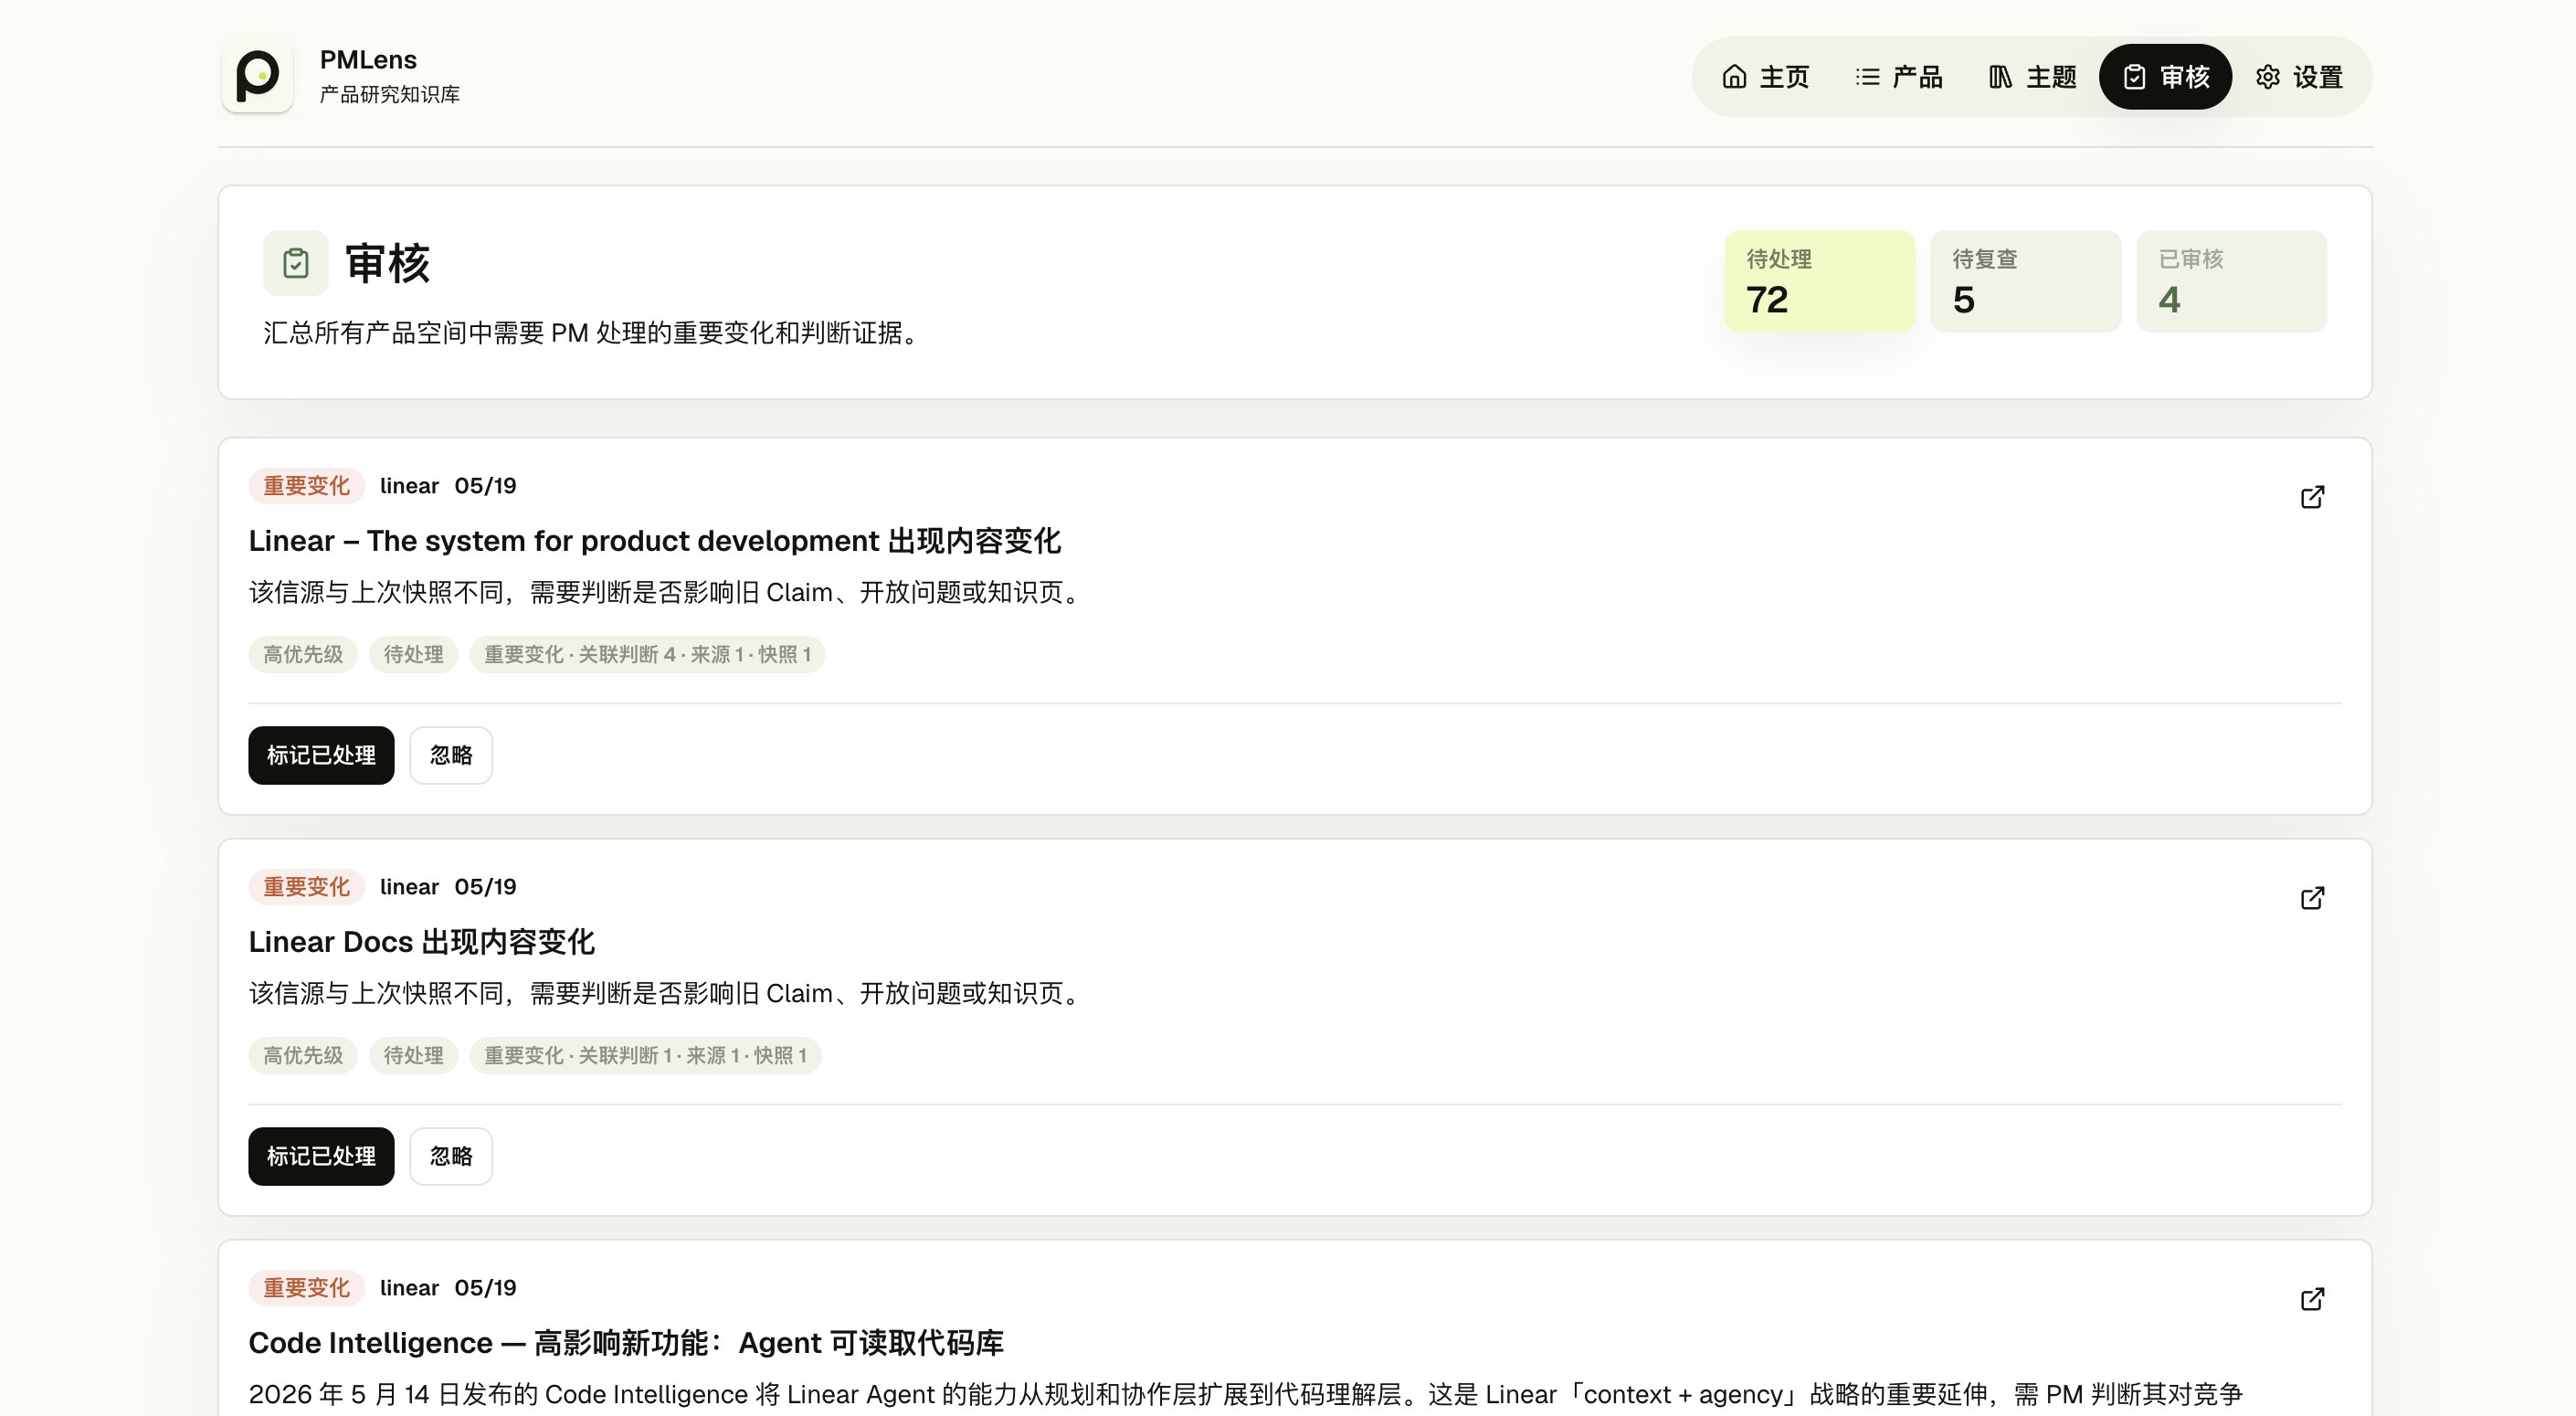Click 忽略 on Linear system card
This screenshot has width=2576, height=1416.
click(x=451, y=755)
